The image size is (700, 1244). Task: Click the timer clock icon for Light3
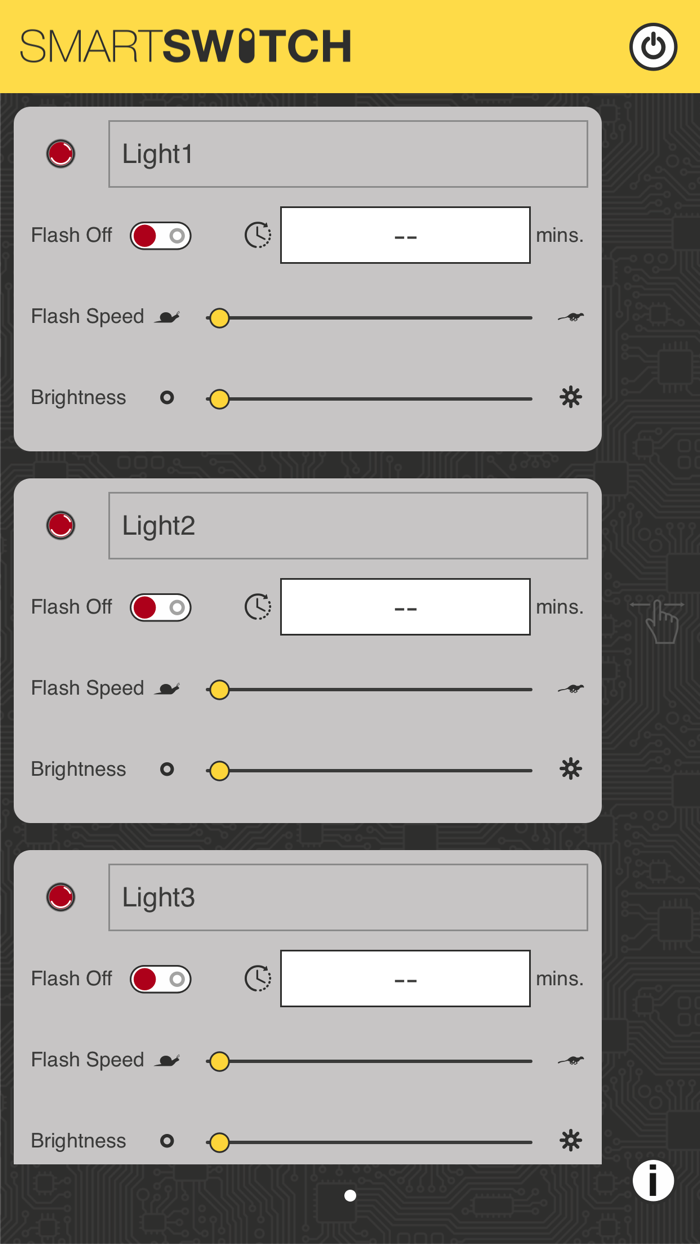point(257,978)
